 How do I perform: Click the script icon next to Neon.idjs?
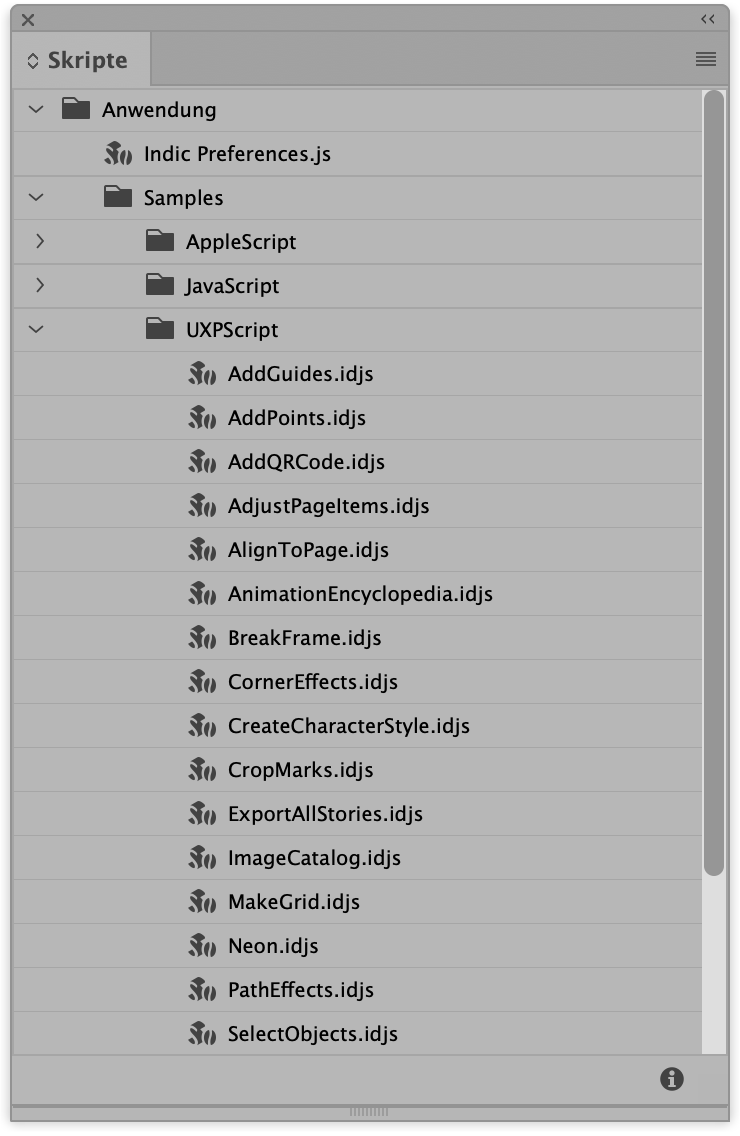[x=202, y=945]
